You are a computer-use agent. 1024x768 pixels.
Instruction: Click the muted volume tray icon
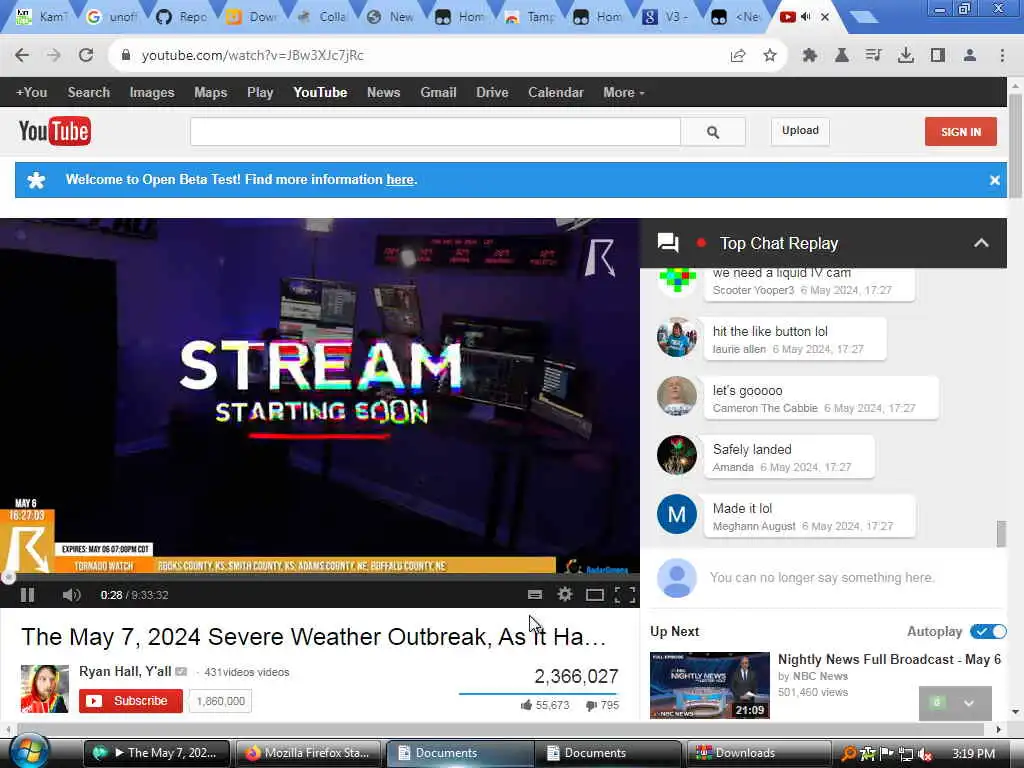click(925, 754)
